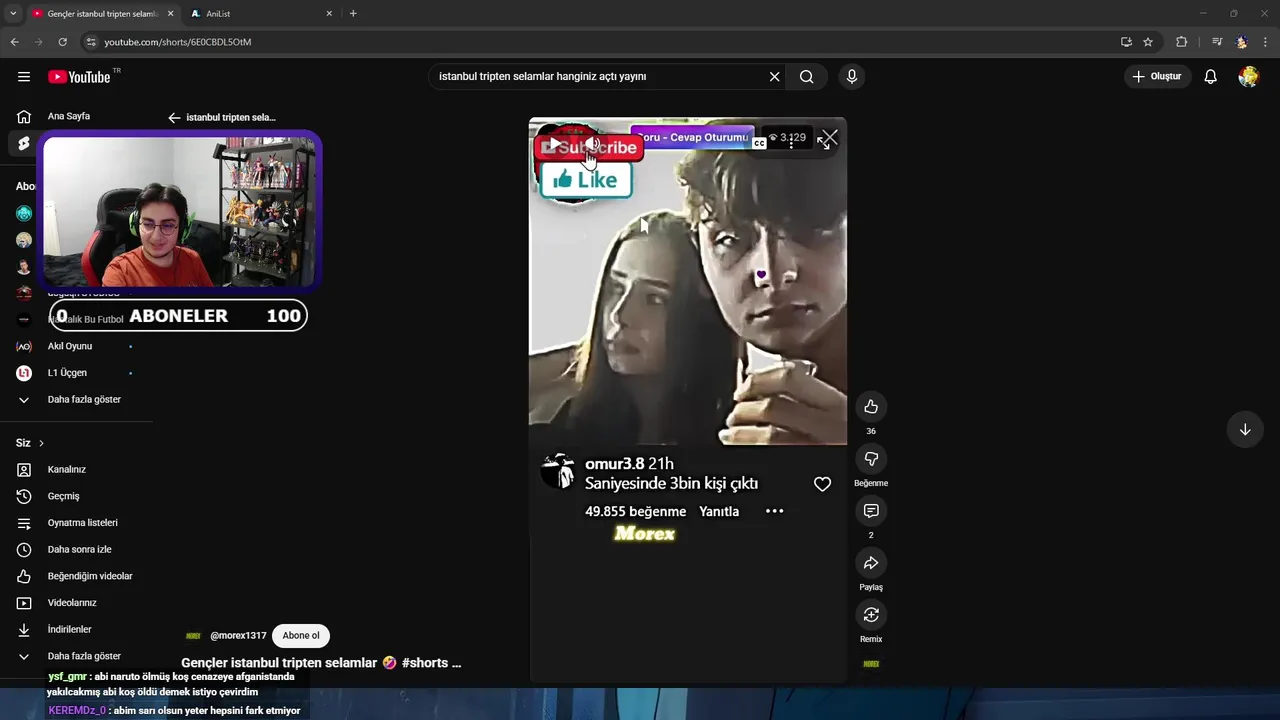Toggle closed captions on the Short
Viewport: 1280px width, 720px height.
(x=759, y=143)
